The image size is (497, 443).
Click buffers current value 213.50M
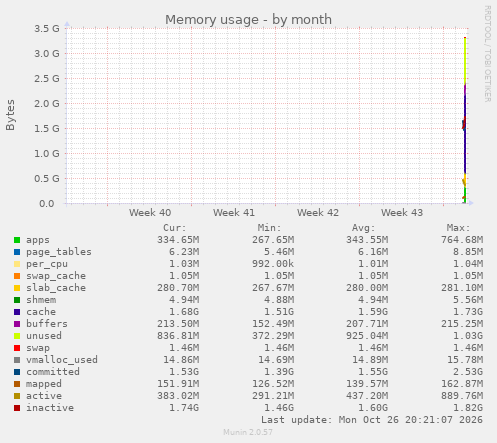pos(178,324)
